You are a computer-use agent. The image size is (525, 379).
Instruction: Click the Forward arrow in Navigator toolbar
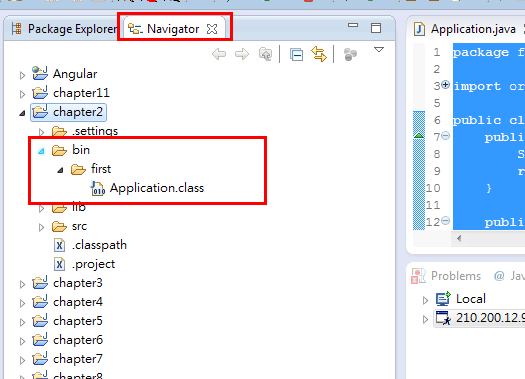(242, 54)
